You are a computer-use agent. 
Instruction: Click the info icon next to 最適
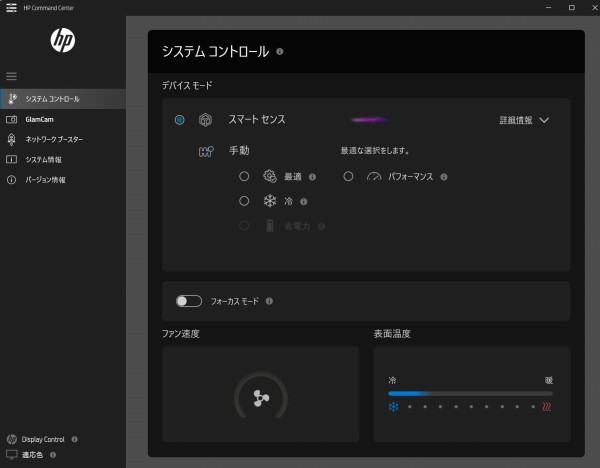[313, 177]
